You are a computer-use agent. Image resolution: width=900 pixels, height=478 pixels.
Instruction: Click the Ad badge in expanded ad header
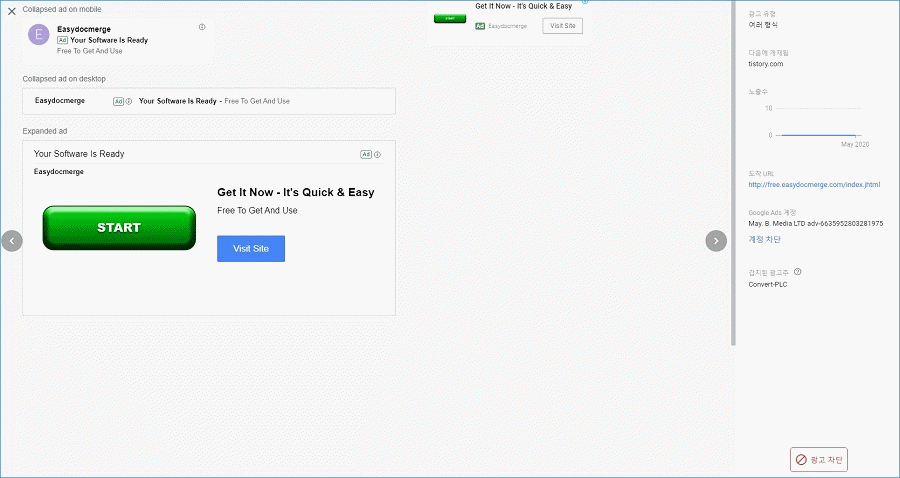366,154
